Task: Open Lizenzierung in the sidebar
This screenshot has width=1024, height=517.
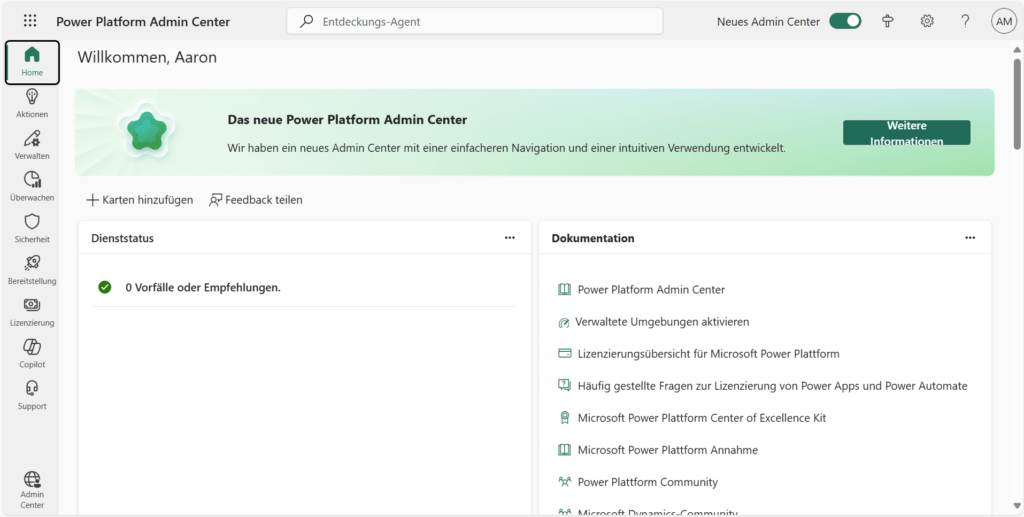Action: point(32,311)
